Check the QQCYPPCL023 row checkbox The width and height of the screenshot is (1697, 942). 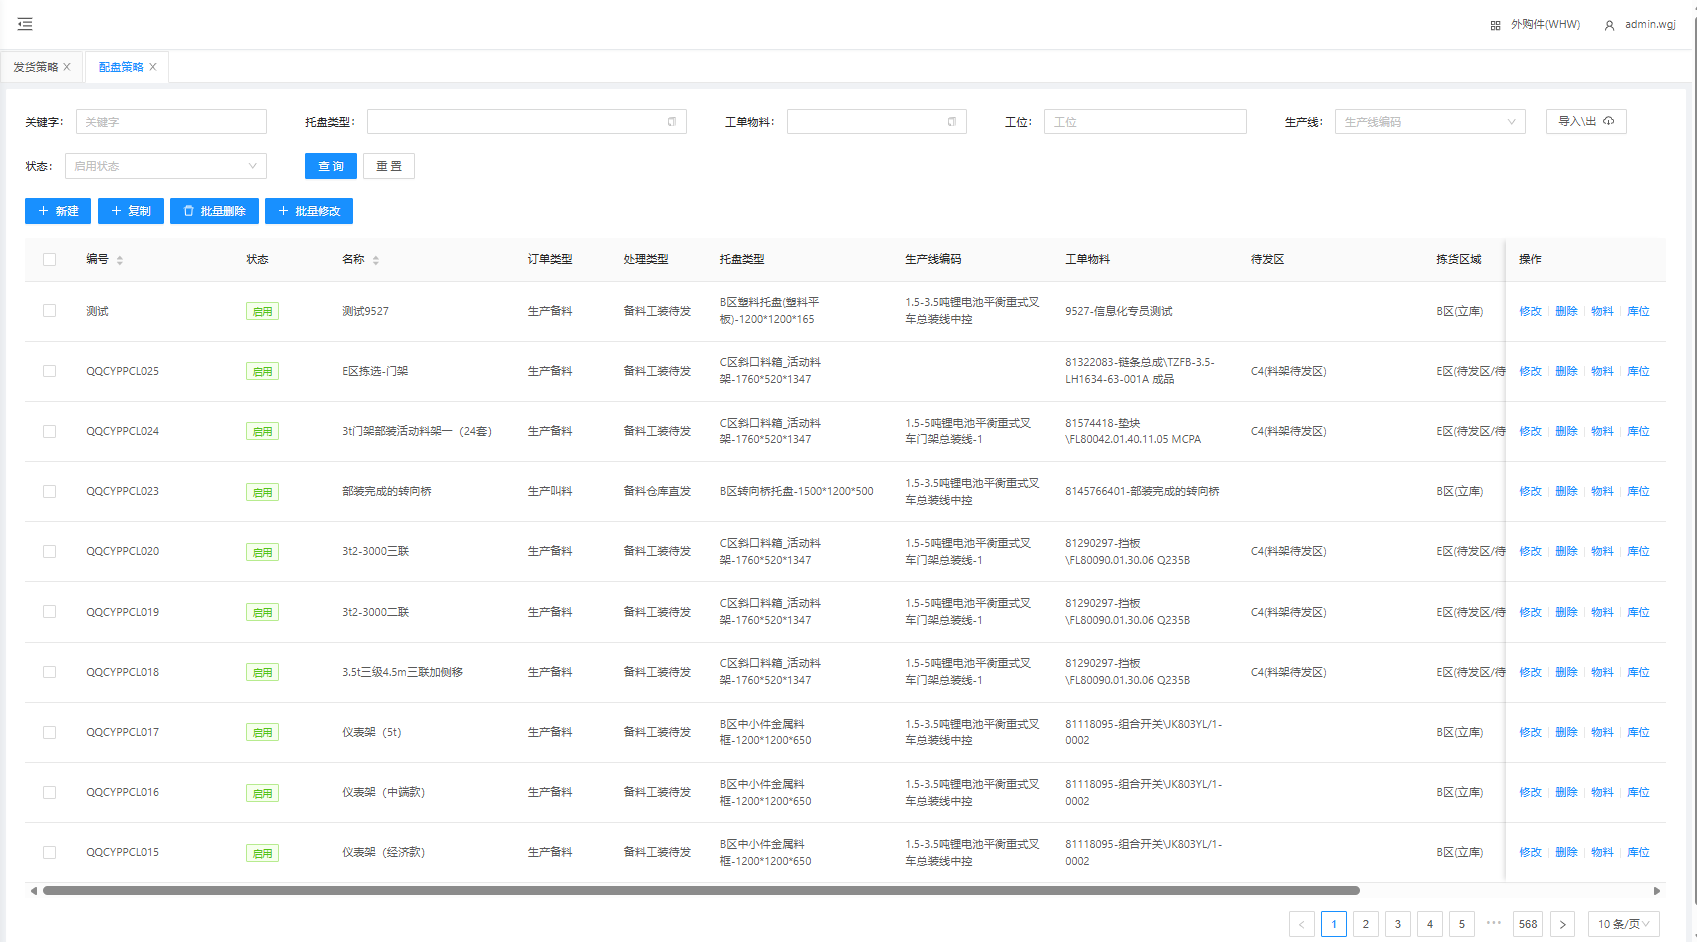(49, 491)
